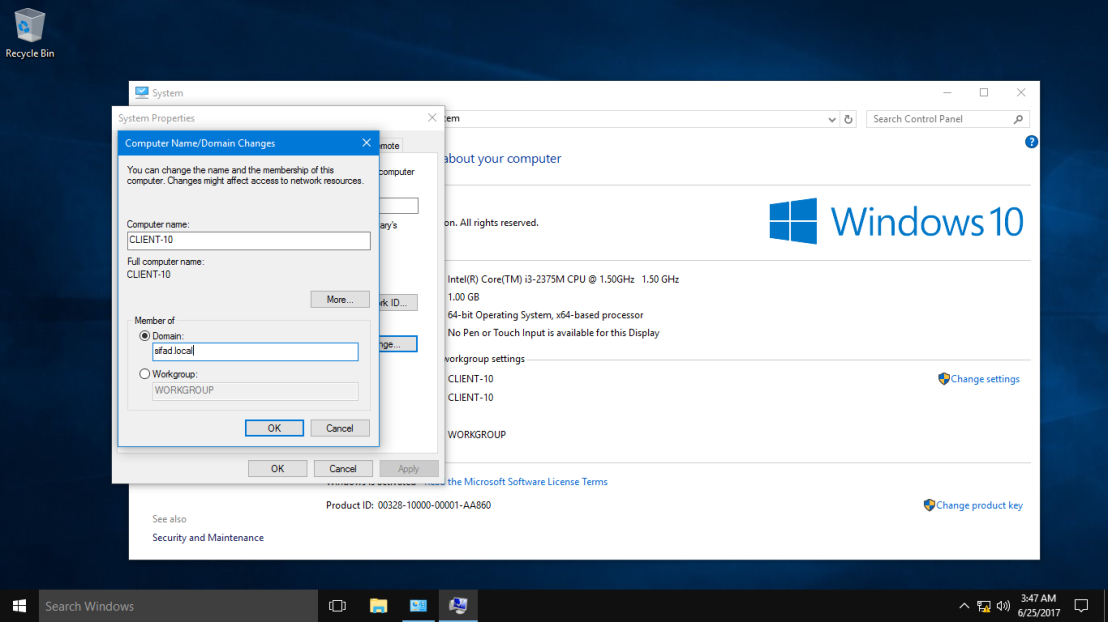Click the 64-bit Operating System text

point(546,315)
